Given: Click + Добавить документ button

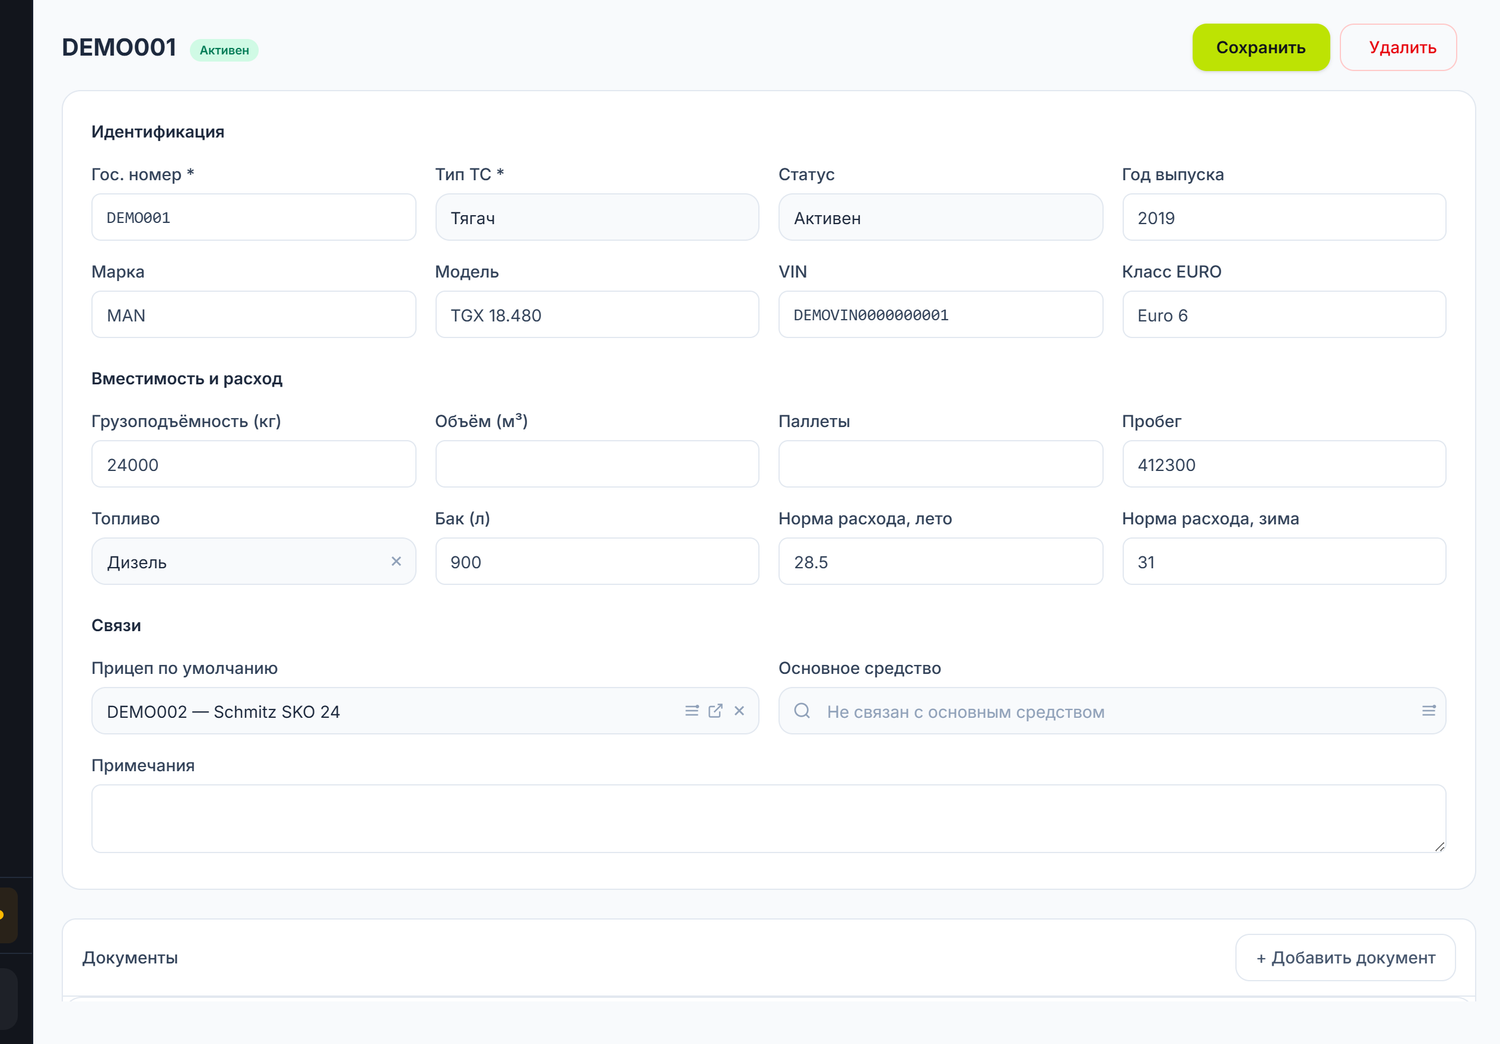Looking at the screenshot, I should tap(1345, 958).
